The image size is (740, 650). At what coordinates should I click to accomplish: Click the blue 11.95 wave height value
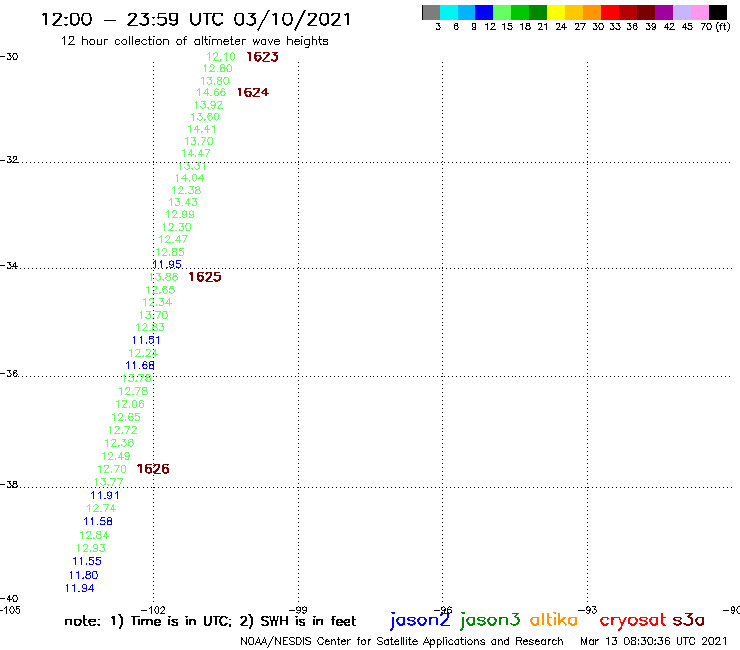(167, 264)
